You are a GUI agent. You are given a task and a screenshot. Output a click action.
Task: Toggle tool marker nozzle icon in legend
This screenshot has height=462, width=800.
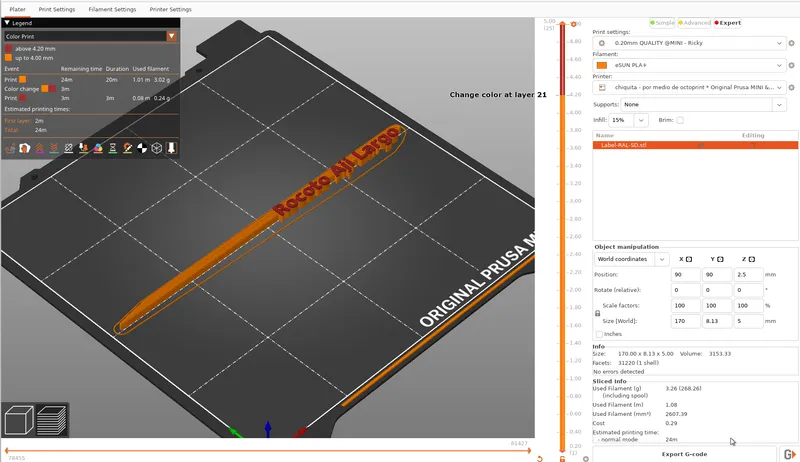tap(171, 148)
